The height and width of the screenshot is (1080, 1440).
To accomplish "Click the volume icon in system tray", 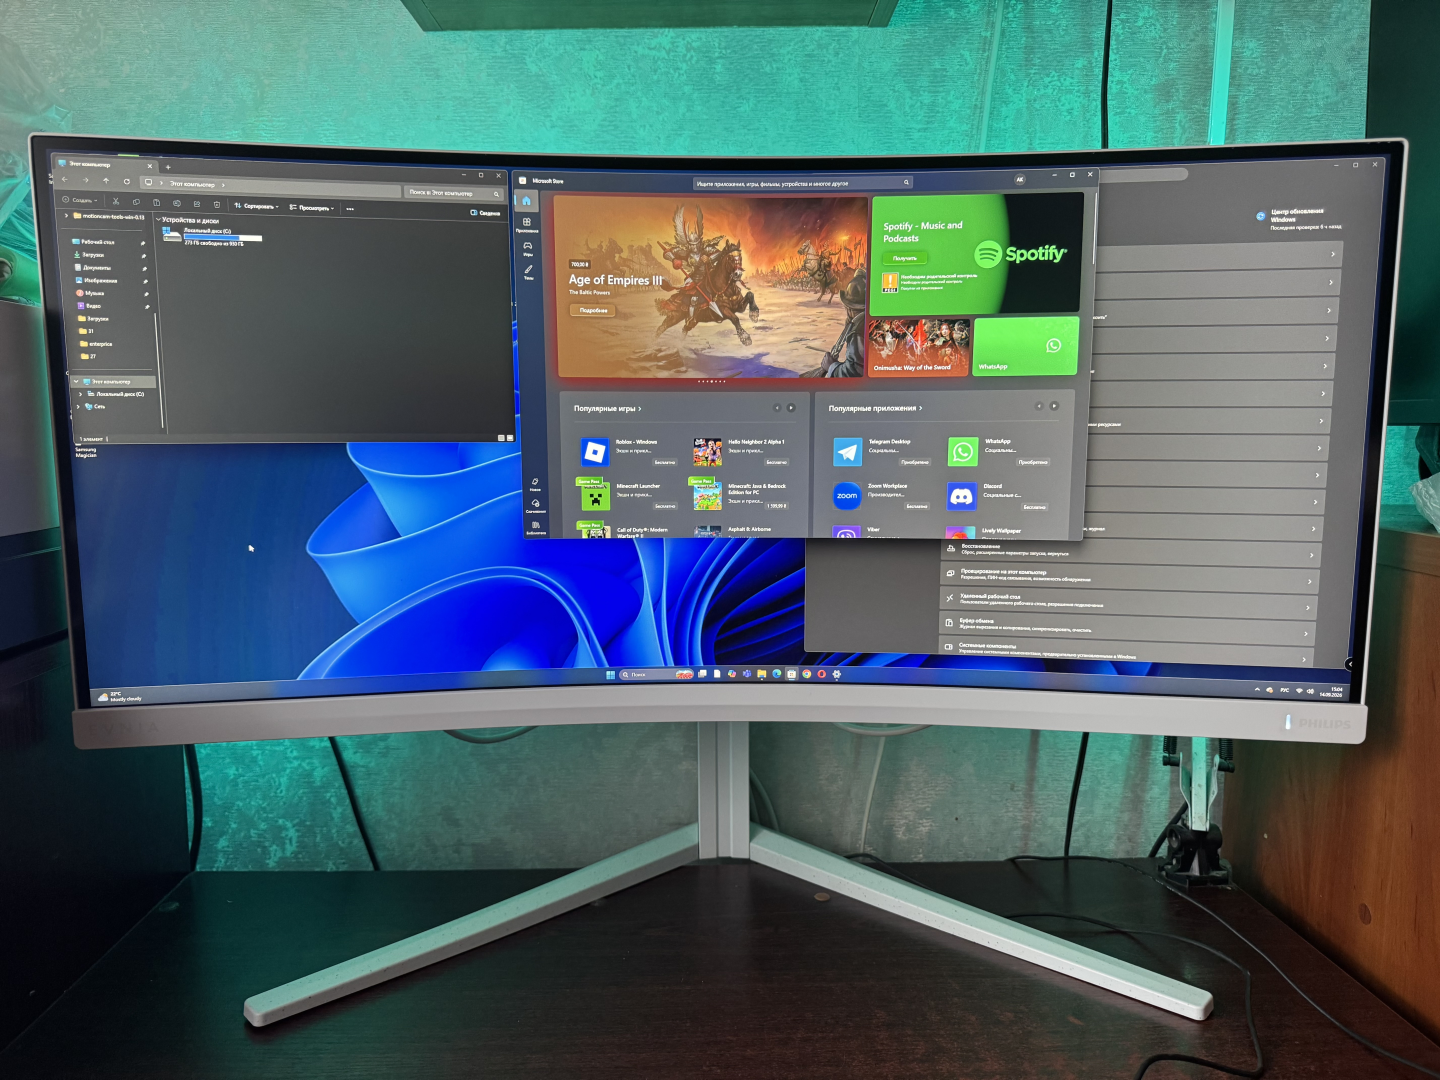I will pyautogui.click(x=1310, y=691).
